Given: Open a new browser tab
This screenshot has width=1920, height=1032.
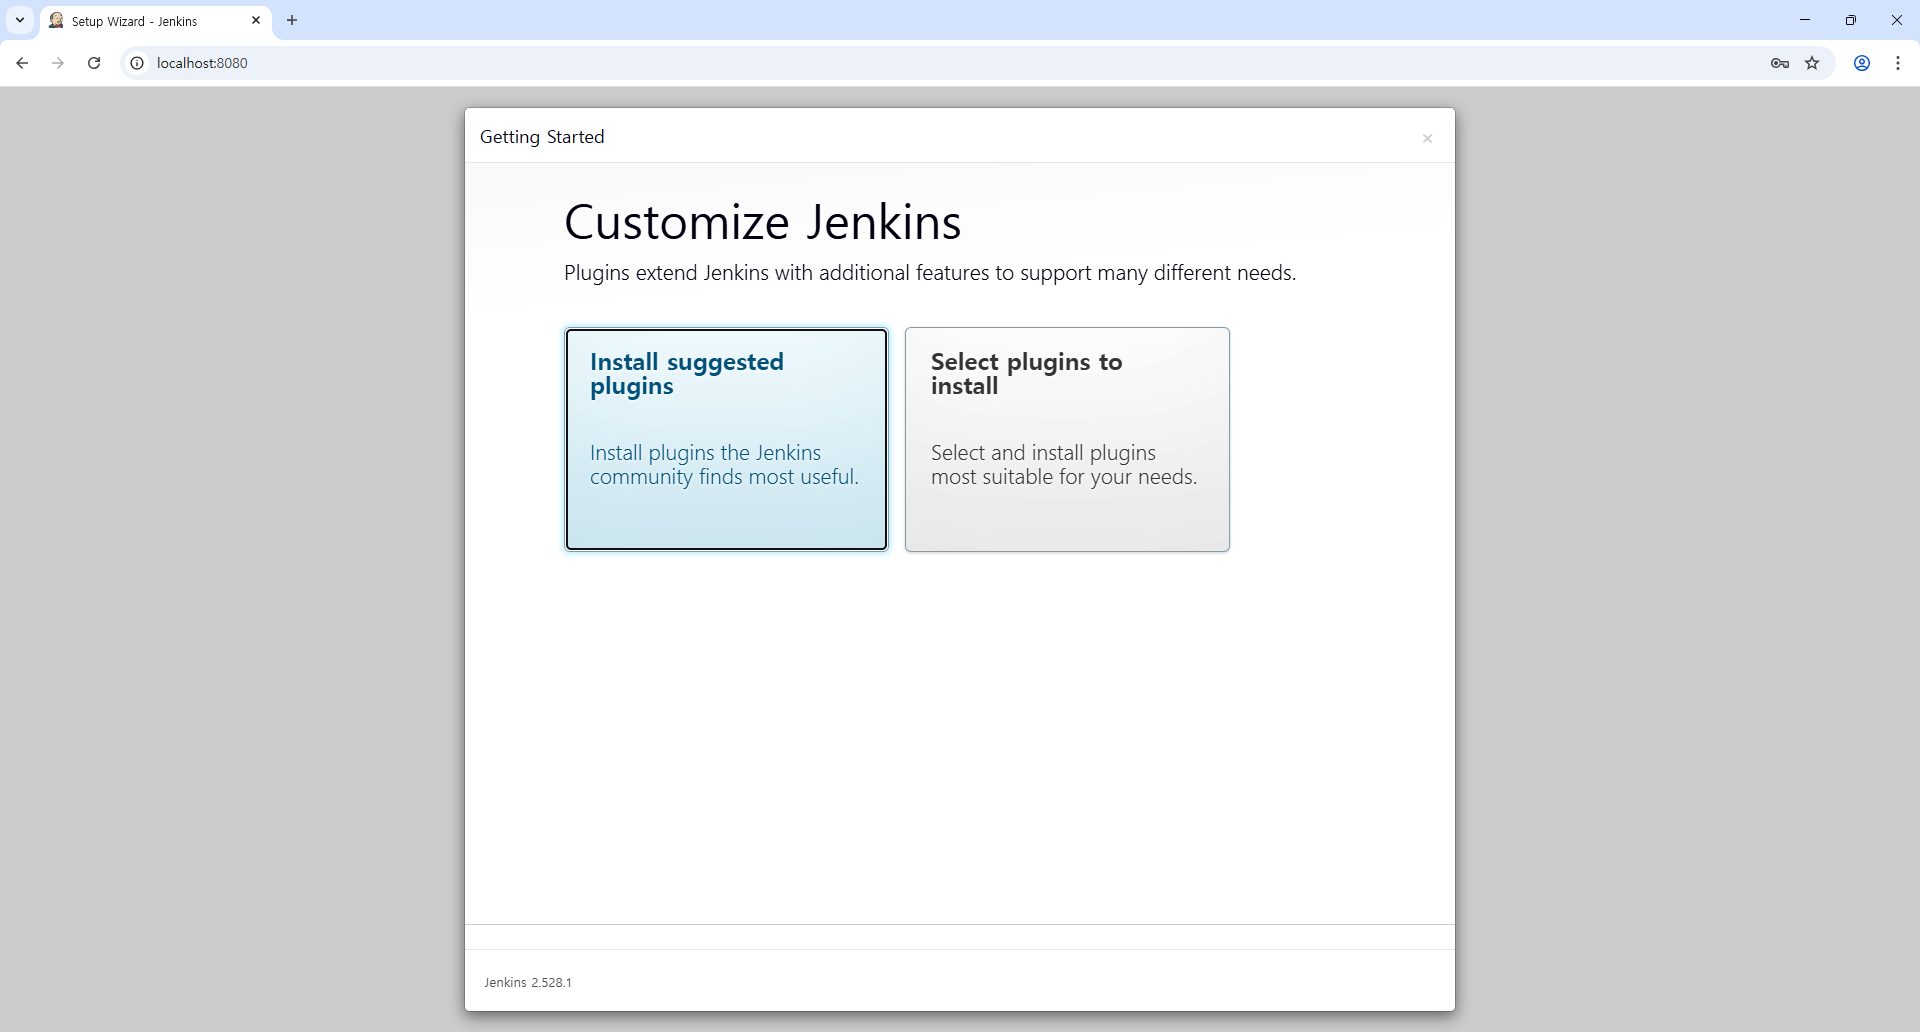Looking at the screenshot, I should [292, 20].
